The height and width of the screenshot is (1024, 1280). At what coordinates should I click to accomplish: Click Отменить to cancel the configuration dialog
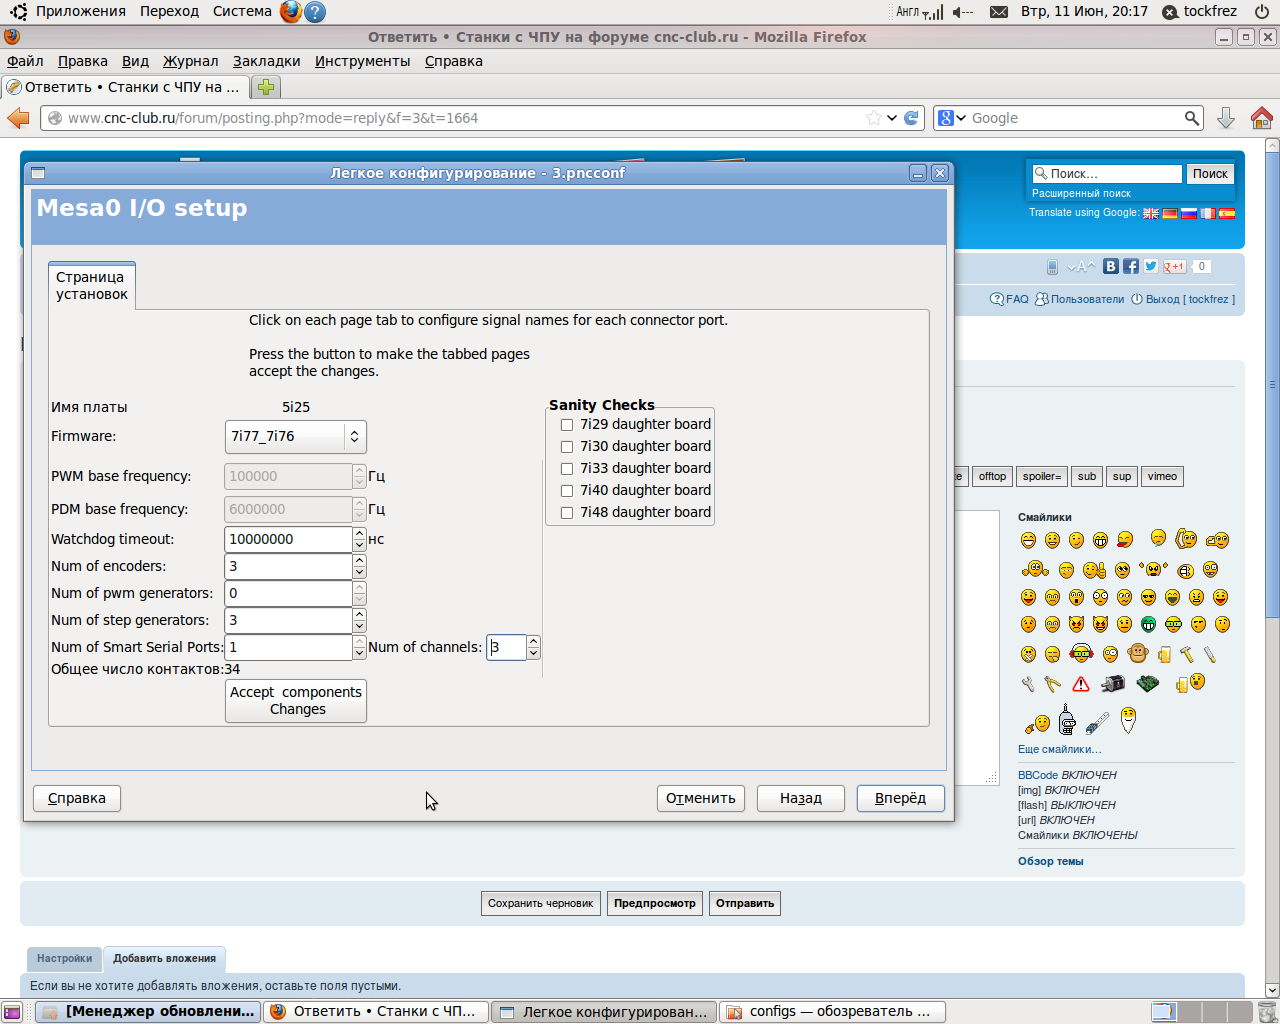701,798
